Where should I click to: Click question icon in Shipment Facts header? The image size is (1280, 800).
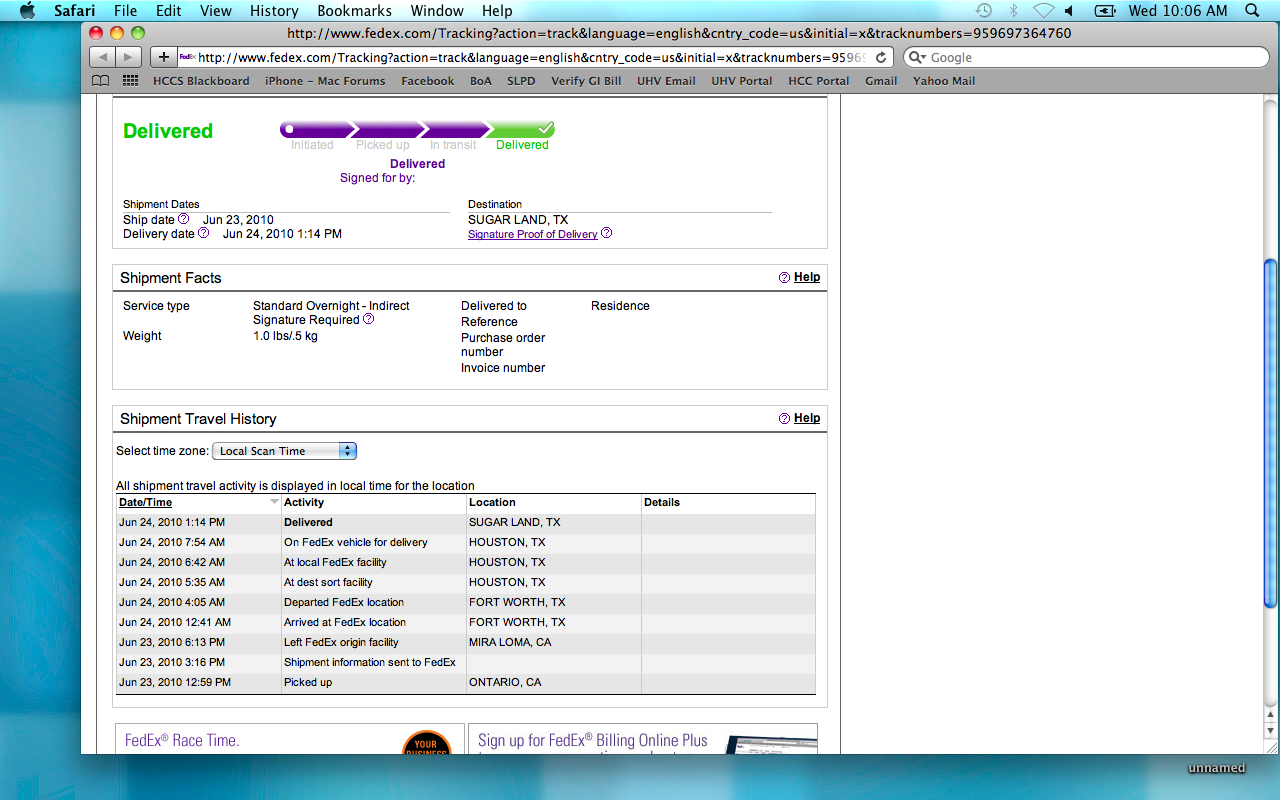784,278
